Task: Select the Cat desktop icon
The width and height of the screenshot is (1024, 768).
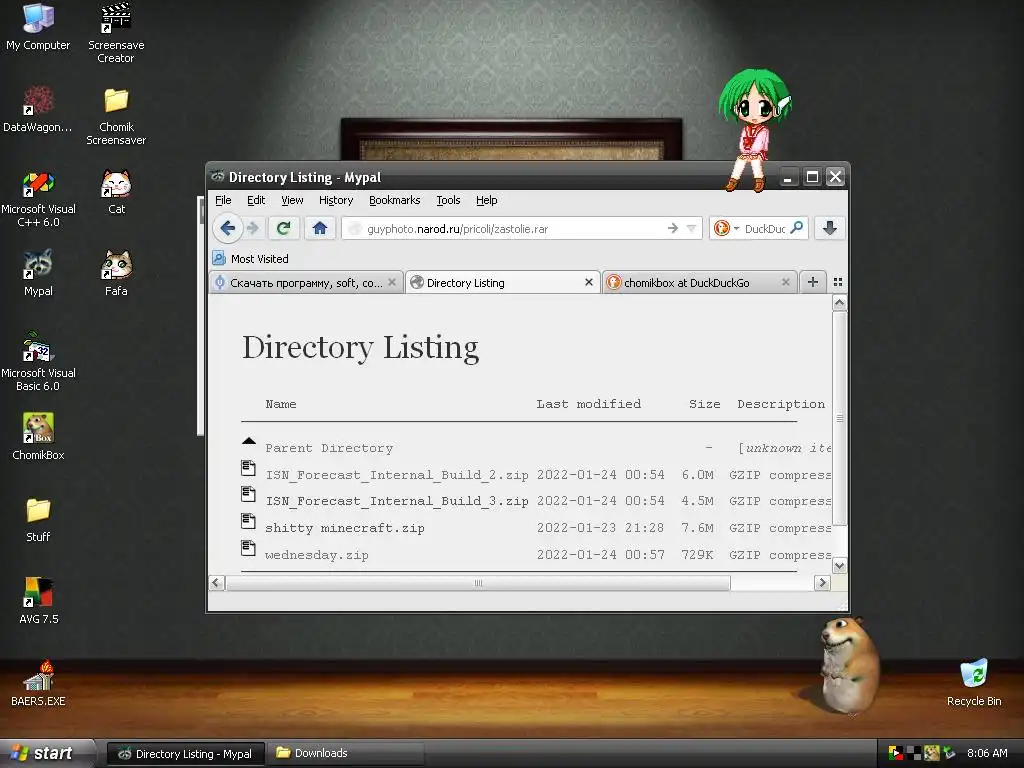Action: (x=116, y=191)
